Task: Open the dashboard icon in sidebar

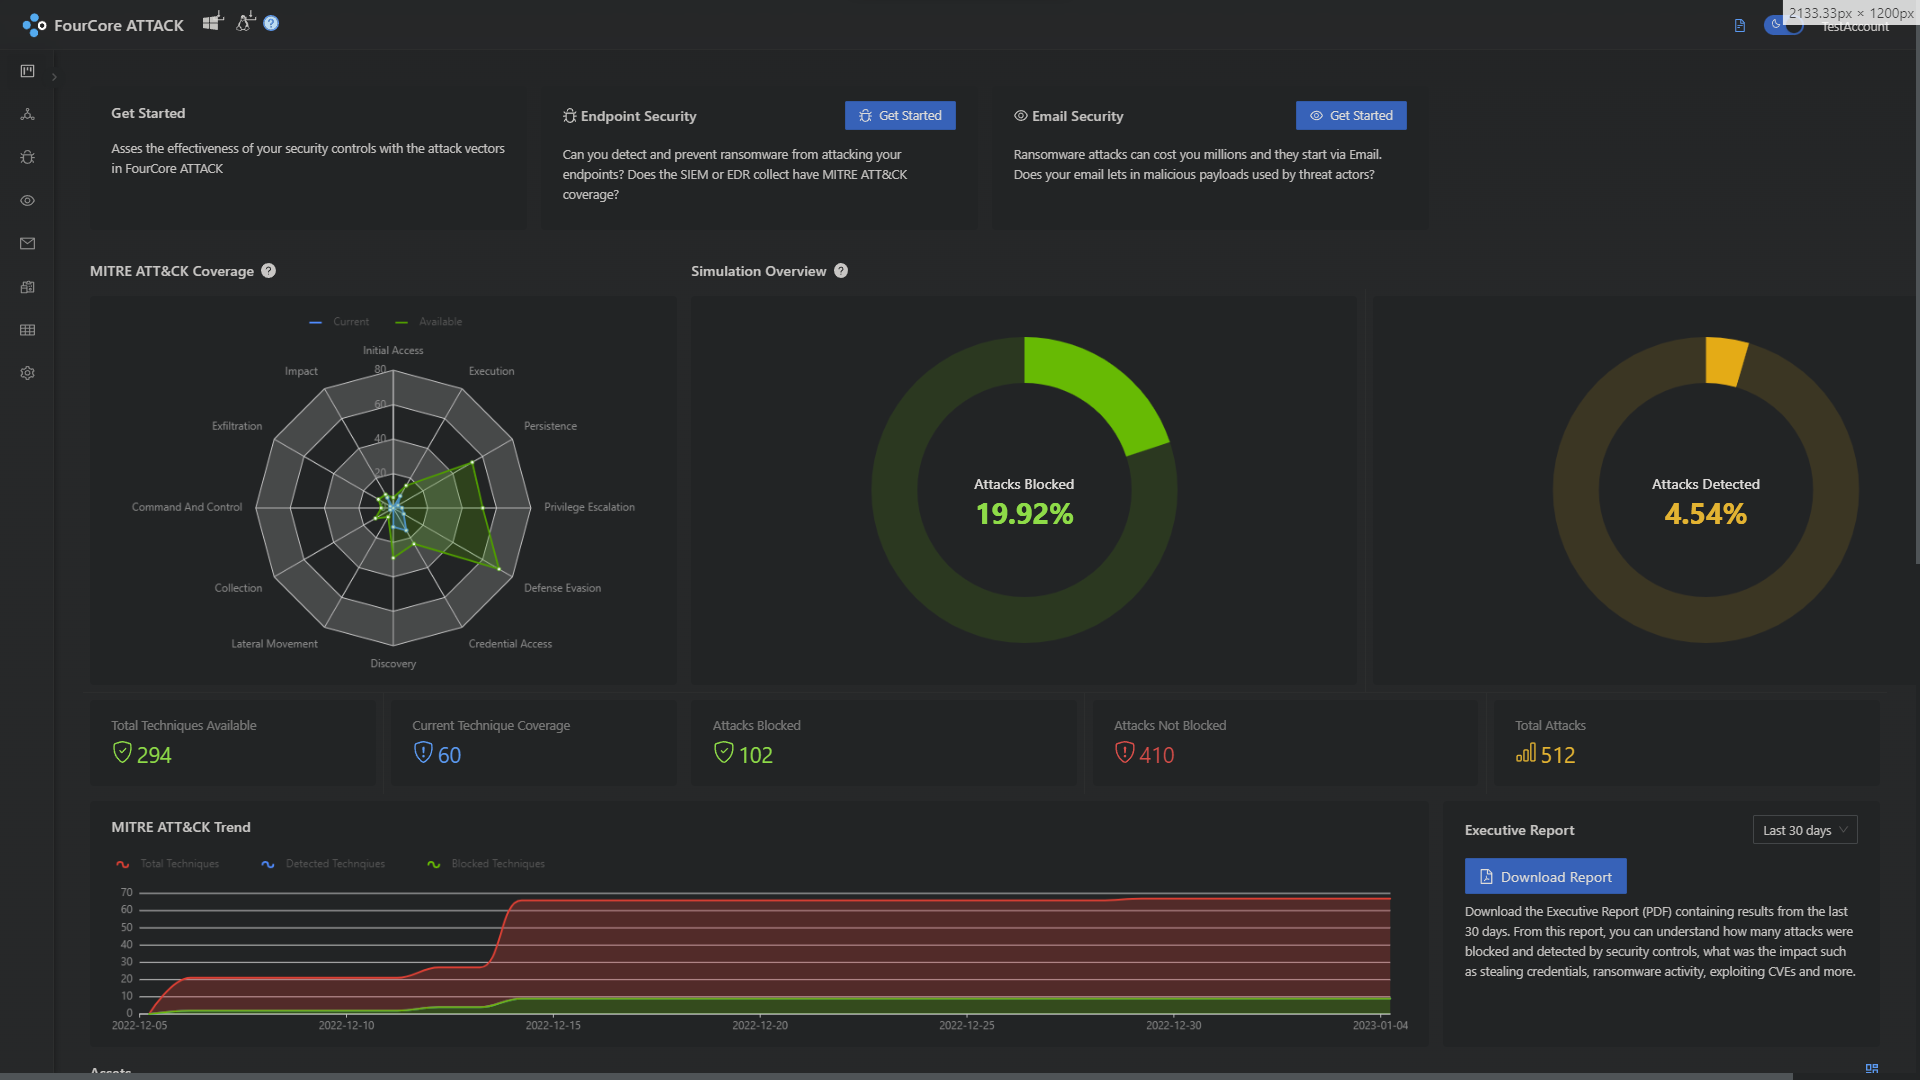Action: pyautogui.click(x=27, y=71)
